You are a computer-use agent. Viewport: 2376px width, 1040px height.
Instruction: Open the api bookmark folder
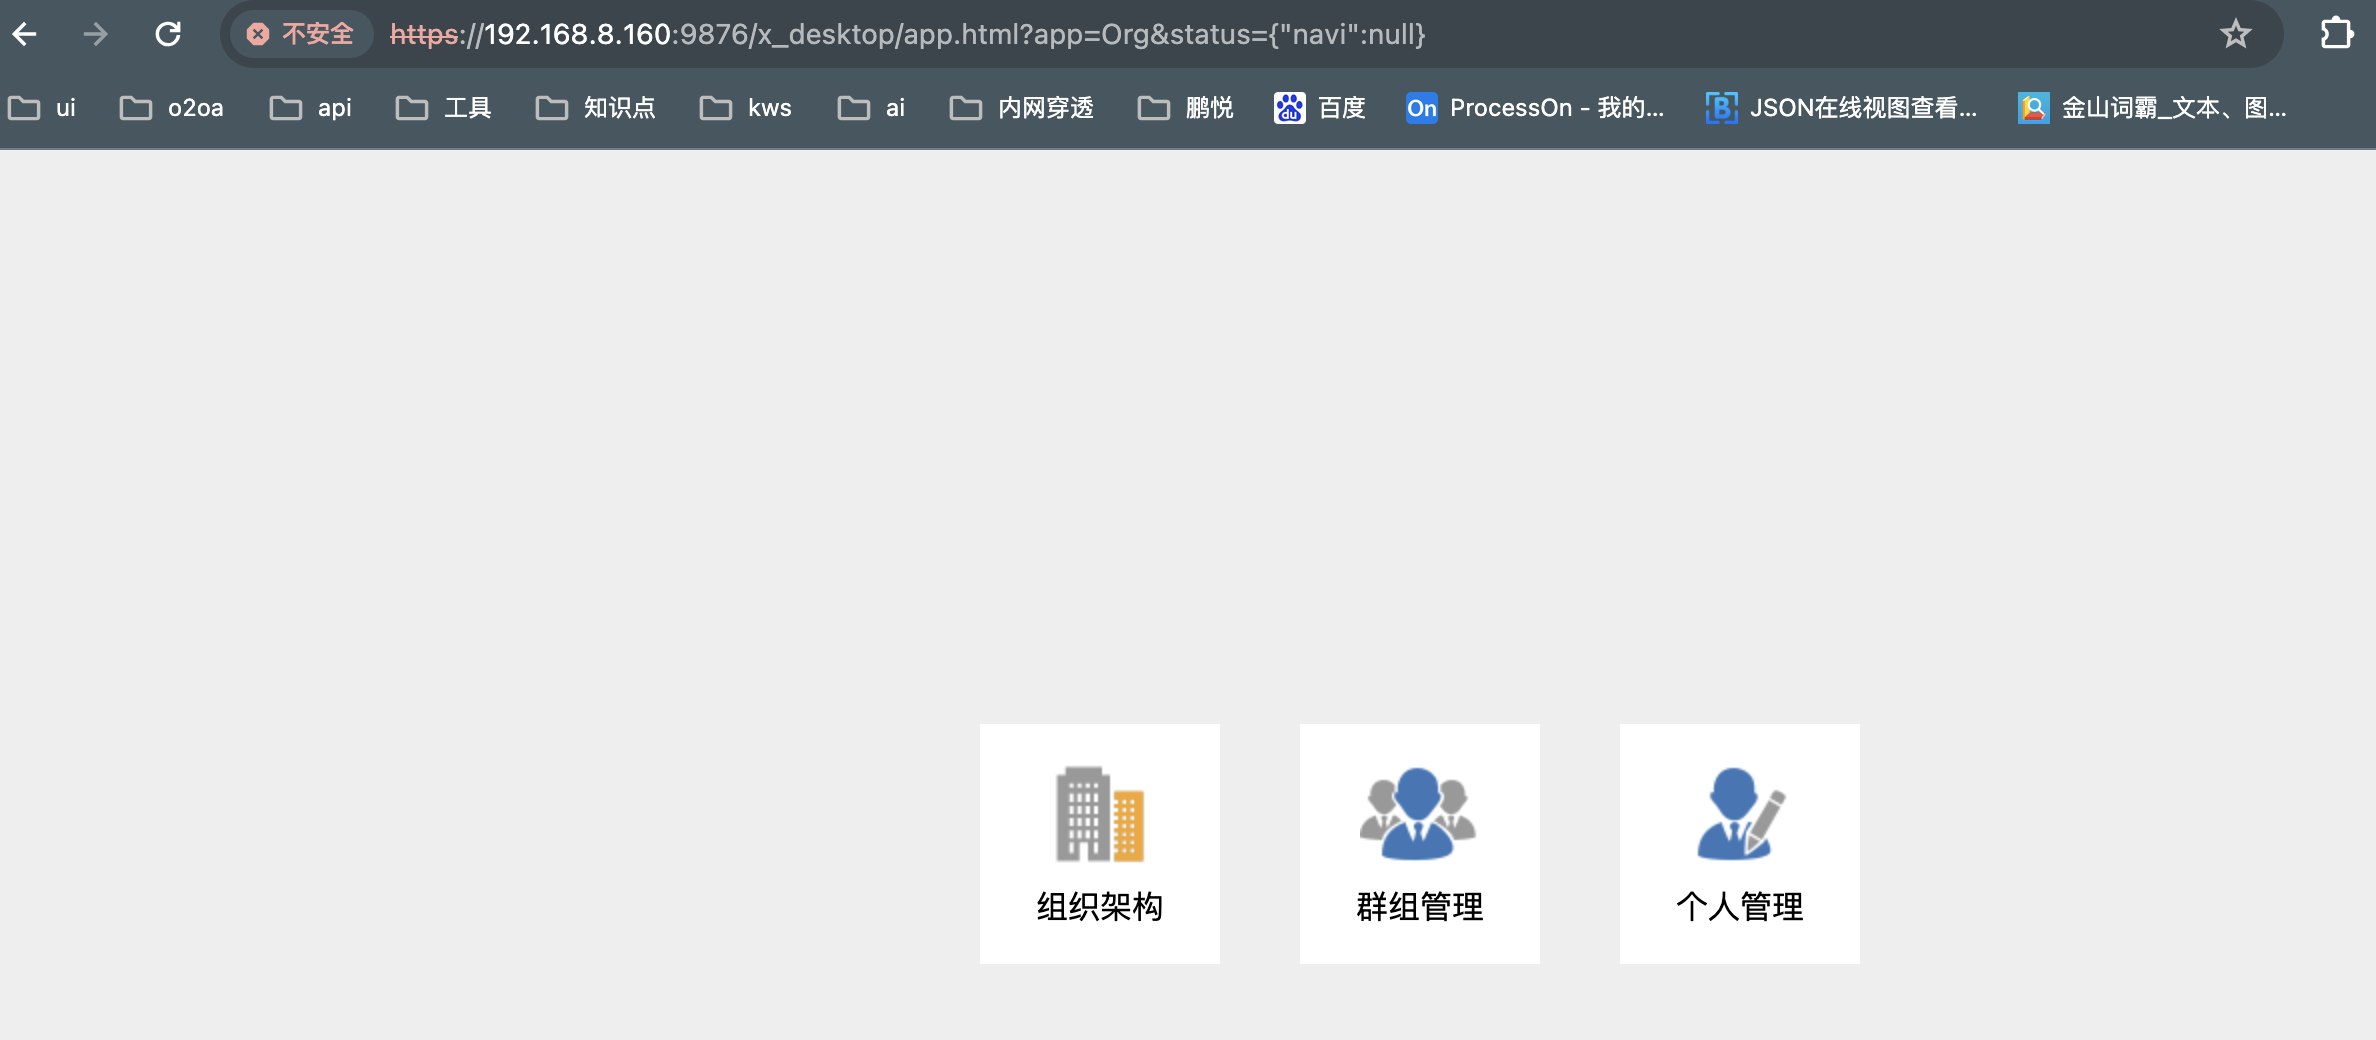310,108
